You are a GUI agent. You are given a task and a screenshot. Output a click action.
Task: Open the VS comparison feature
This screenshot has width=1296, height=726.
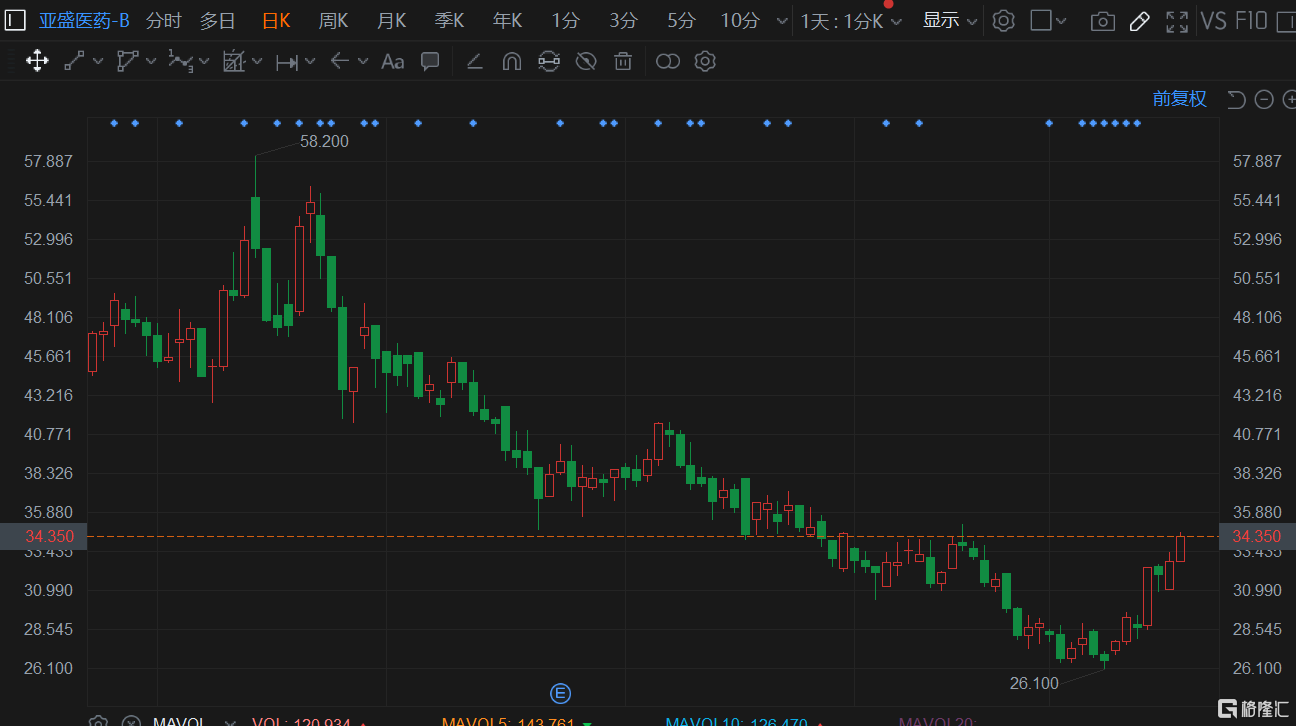click(x=1213, y=20)
